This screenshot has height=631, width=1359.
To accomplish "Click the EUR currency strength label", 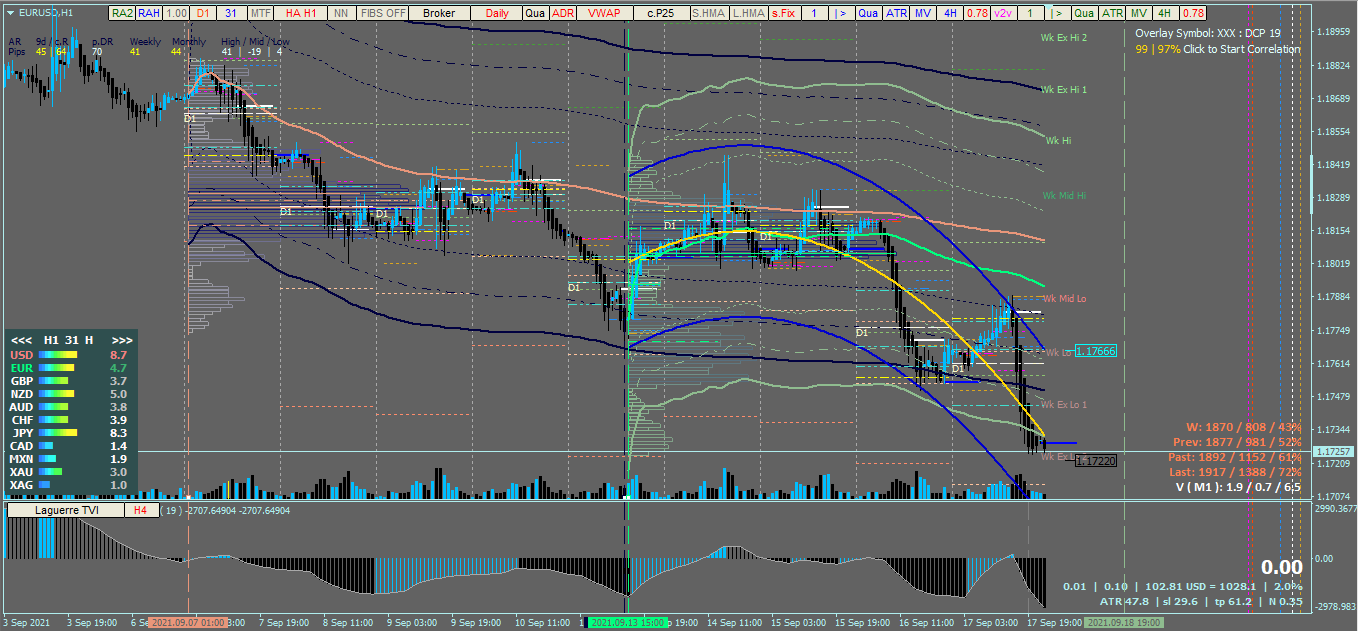I will pyautogui.click(x=20, y=368).
